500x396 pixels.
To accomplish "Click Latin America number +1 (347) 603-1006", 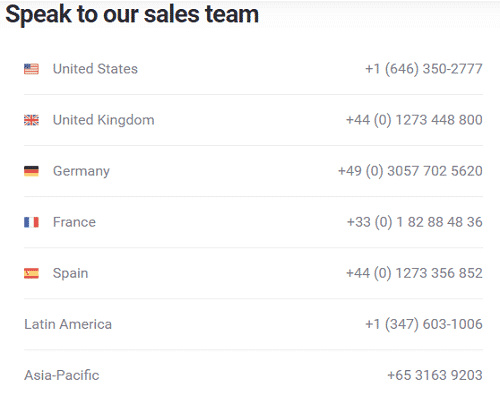I will [424, 324].
